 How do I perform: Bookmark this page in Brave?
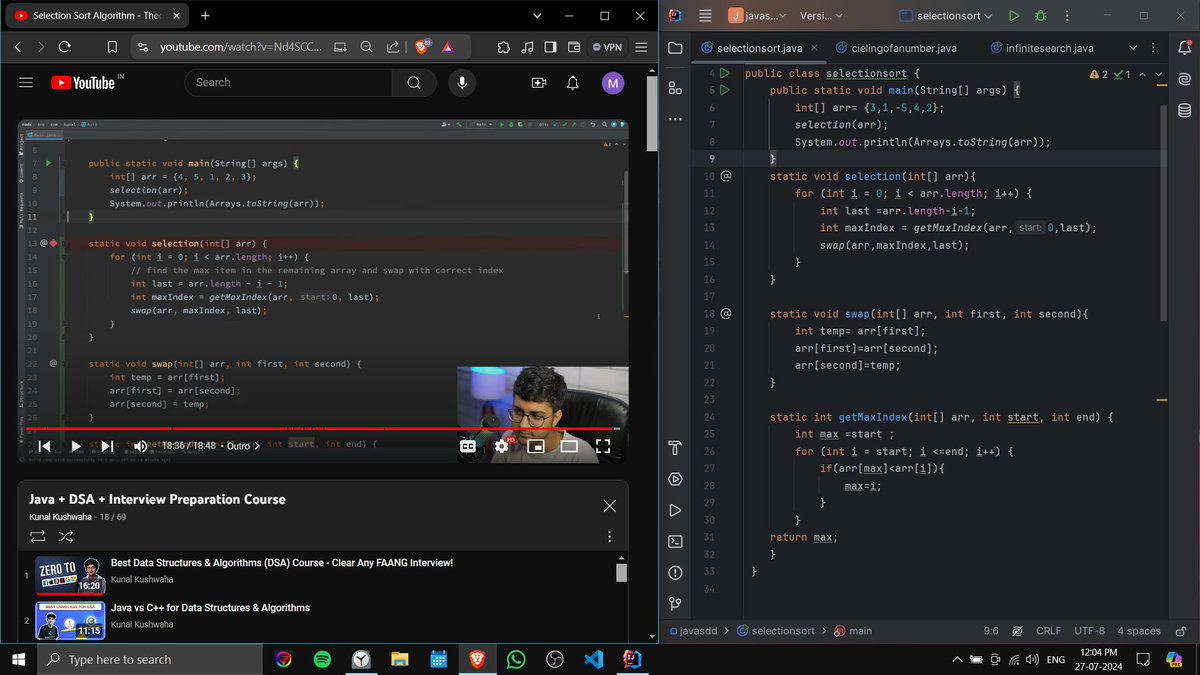[112, 47]
